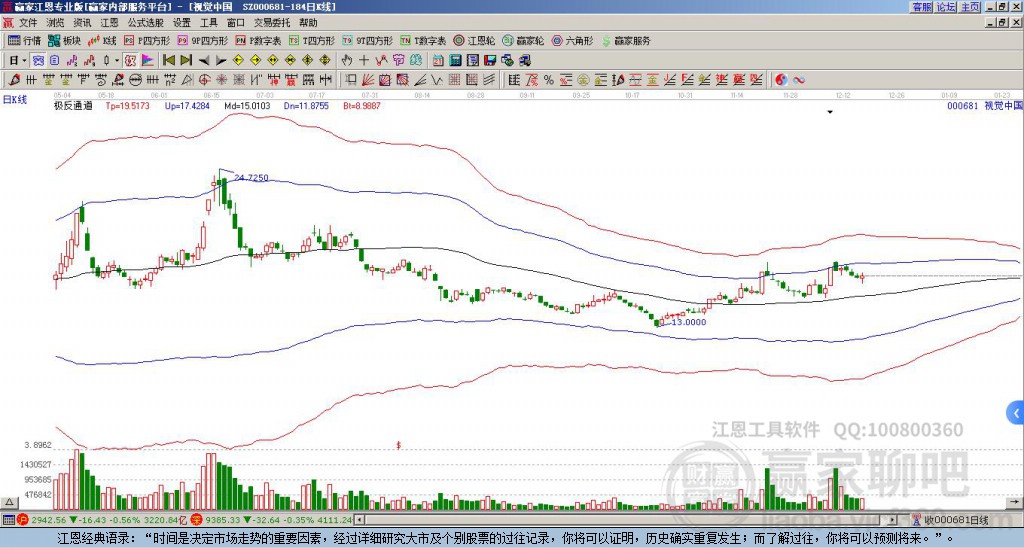
Task: Click the 深 Shenzhen index badge
Action: click(198, 520)
